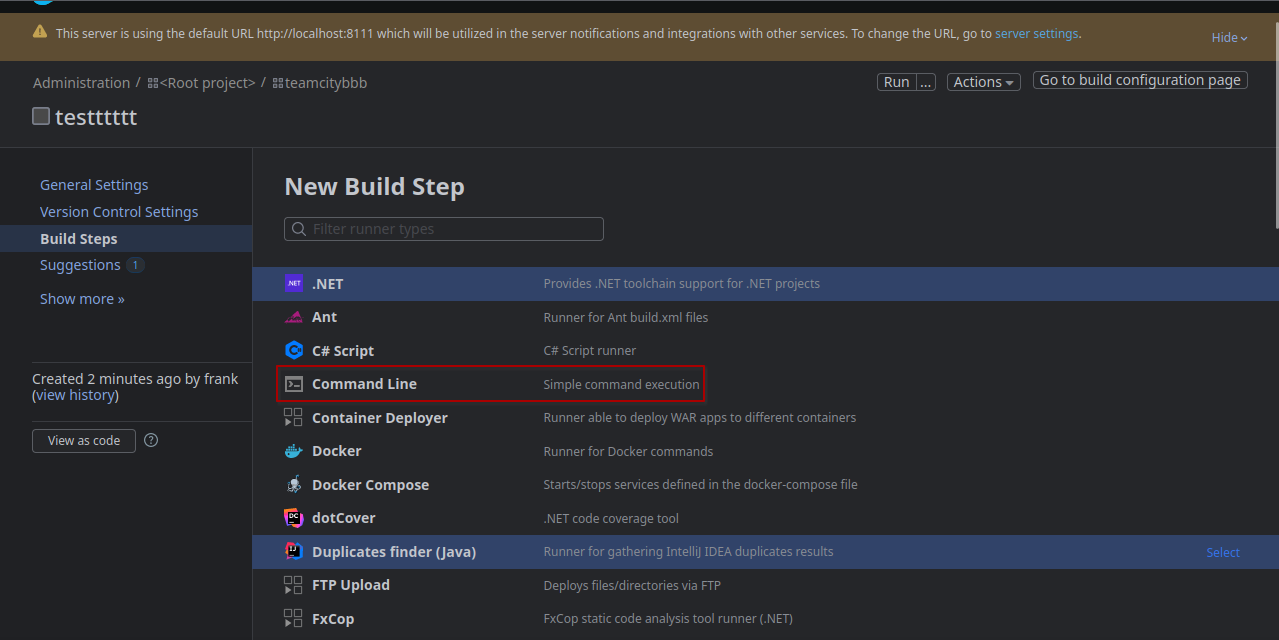
Task: Toggle the testttttt build configuration checkbox
Action: [41, 116]
